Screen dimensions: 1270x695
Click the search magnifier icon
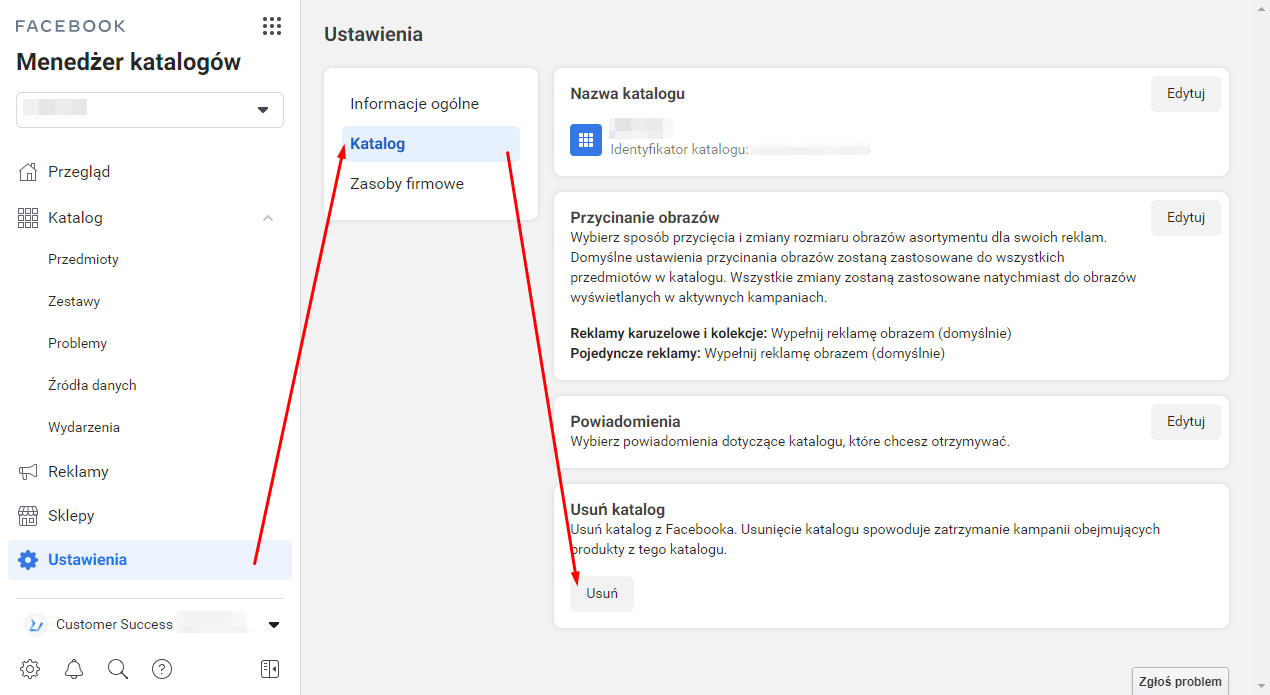pos(118,669)
